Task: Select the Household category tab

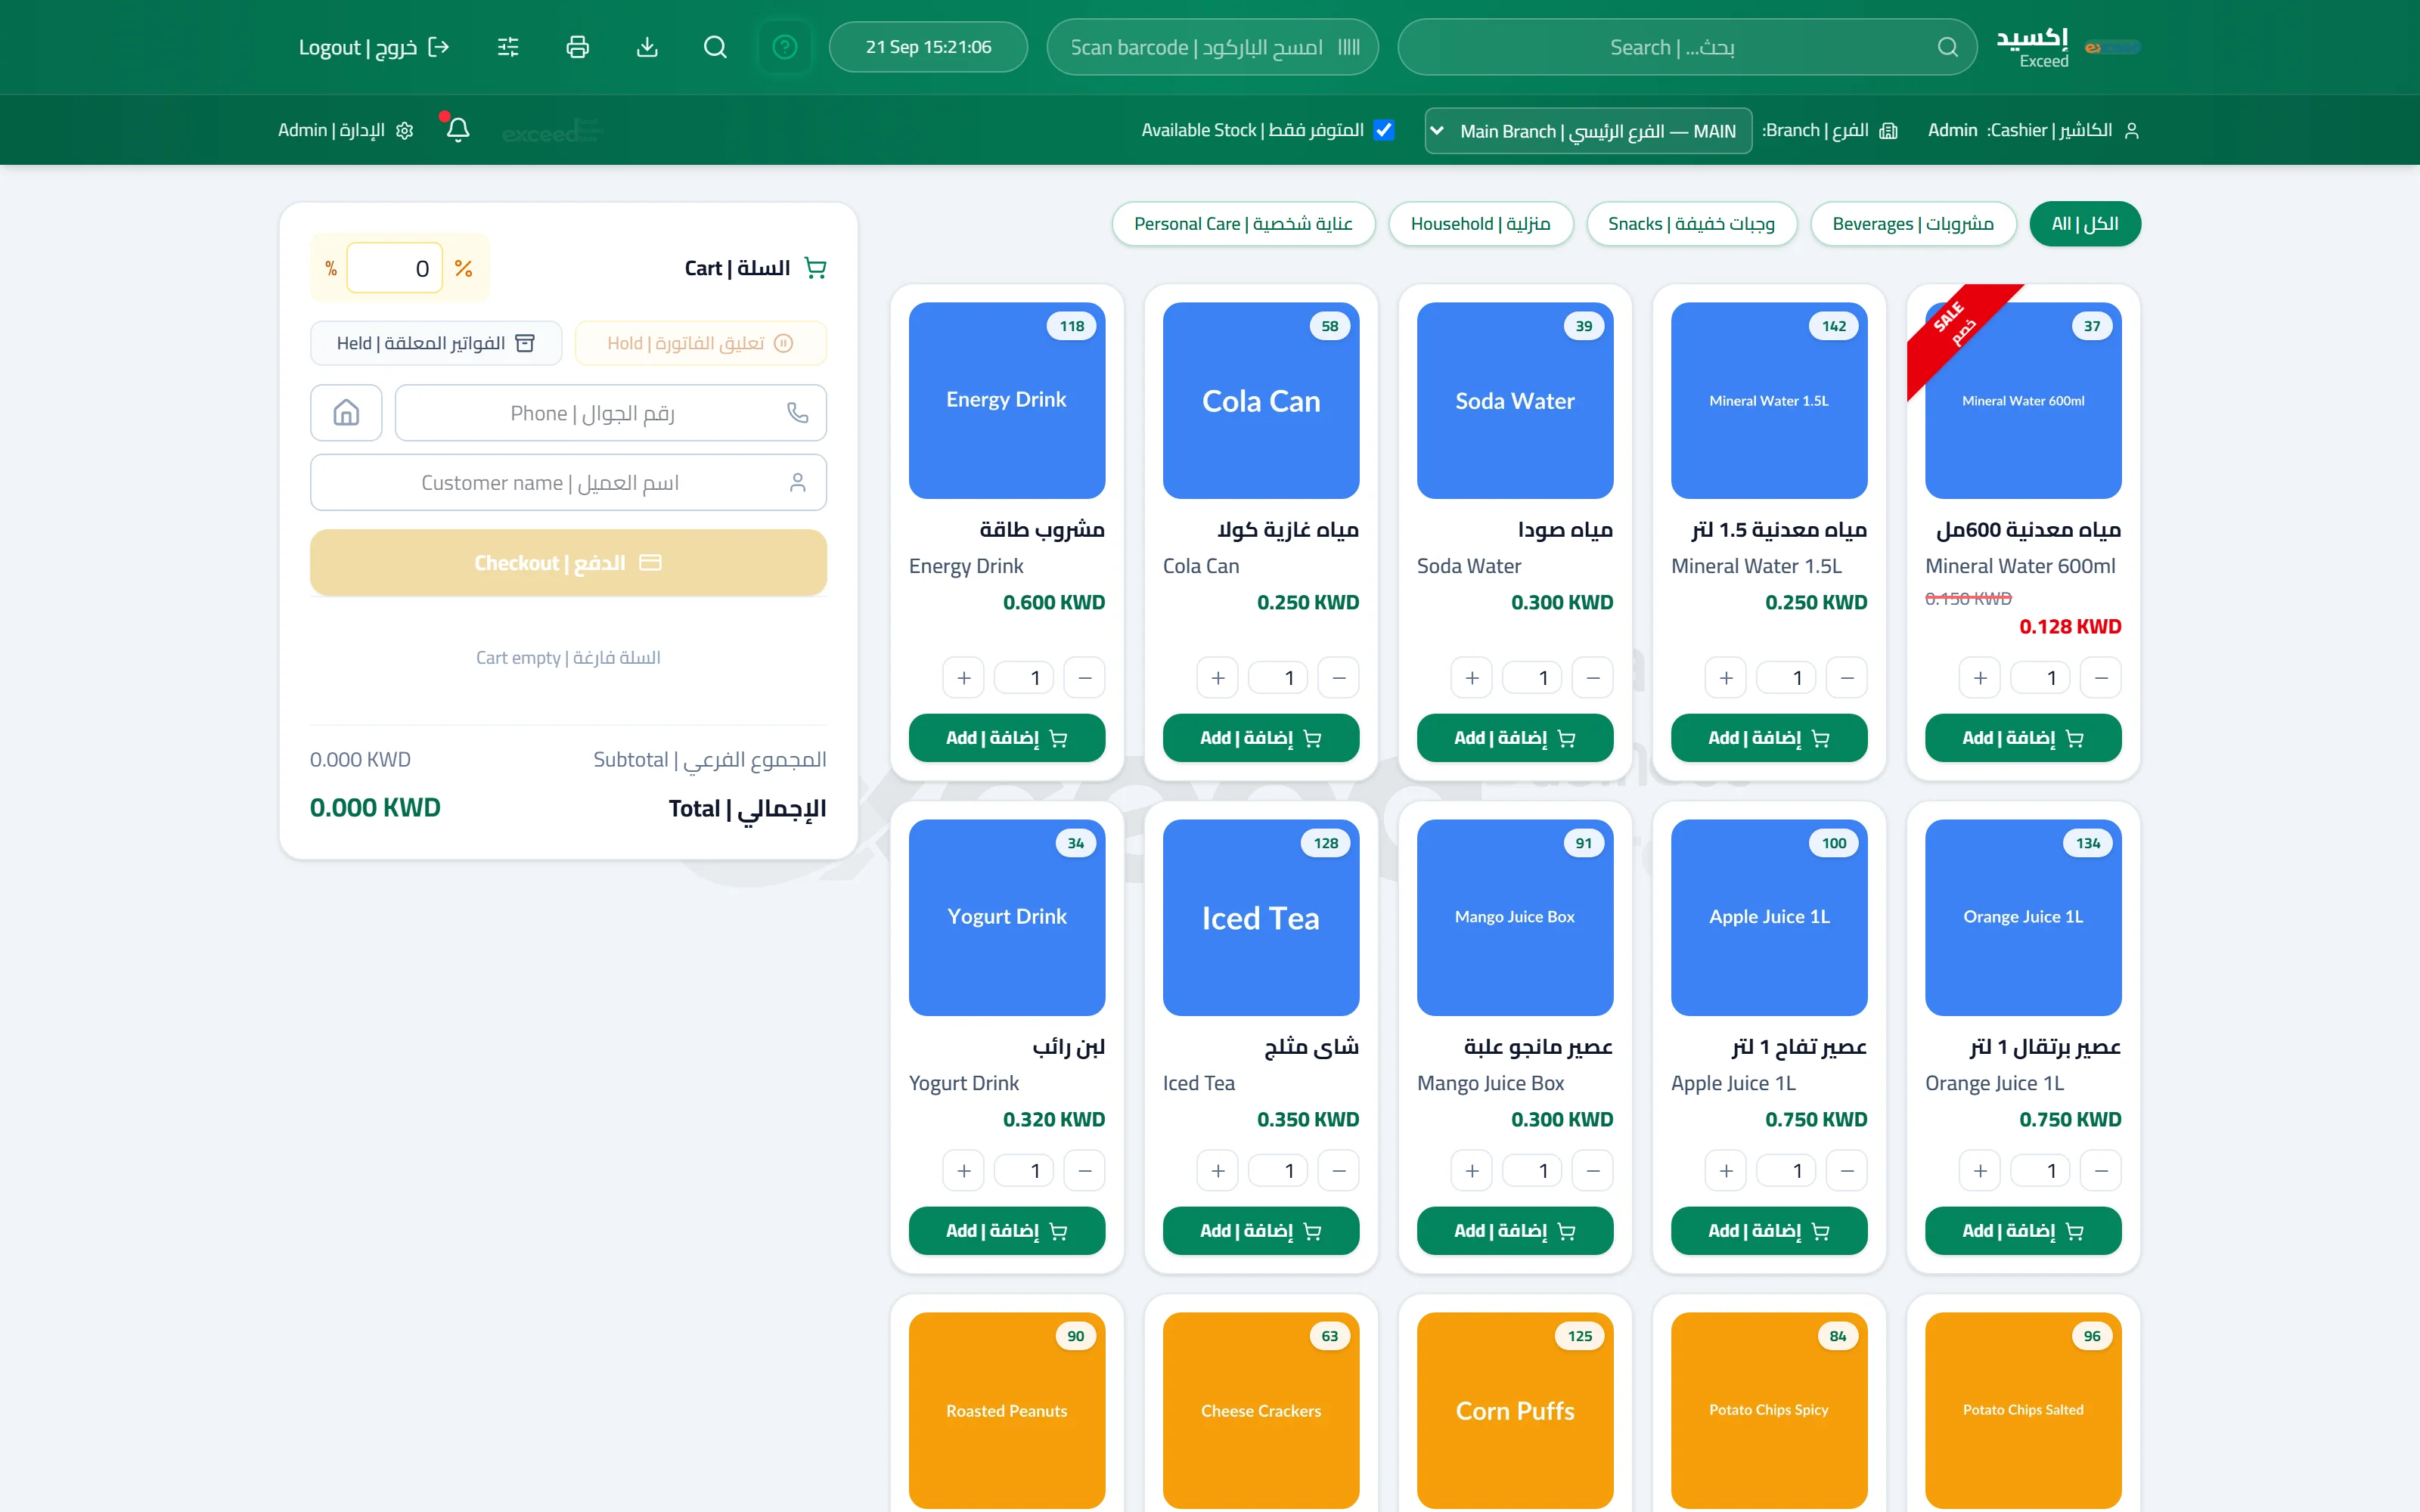Action: pos(1480,224)
